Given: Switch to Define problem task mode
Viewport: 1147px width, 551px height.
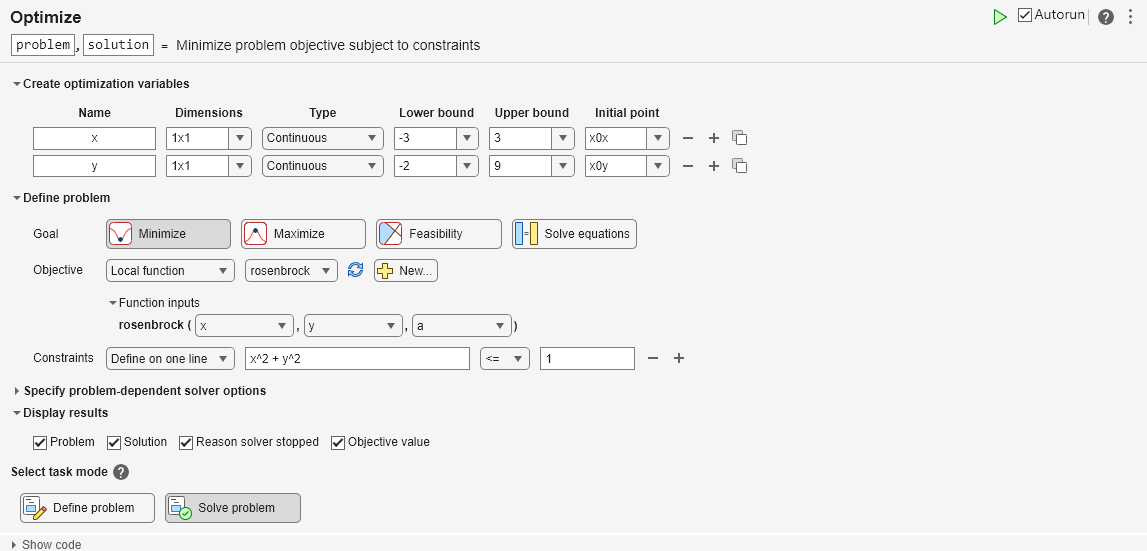Looking at the screenshot, I should (x=88, y=508).
